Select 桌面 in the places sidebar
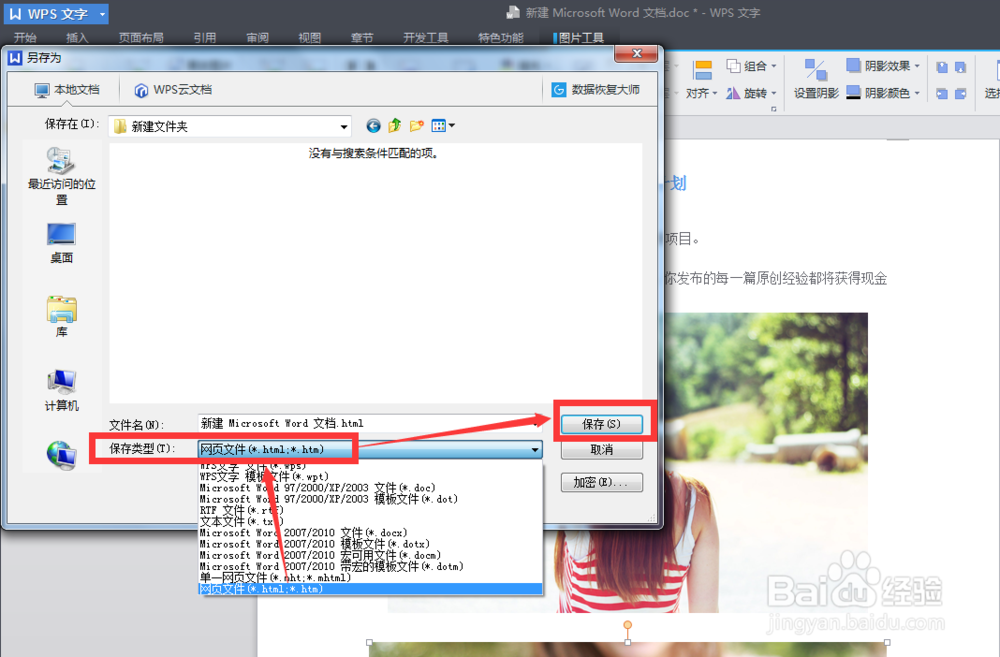 coord(61,243)
